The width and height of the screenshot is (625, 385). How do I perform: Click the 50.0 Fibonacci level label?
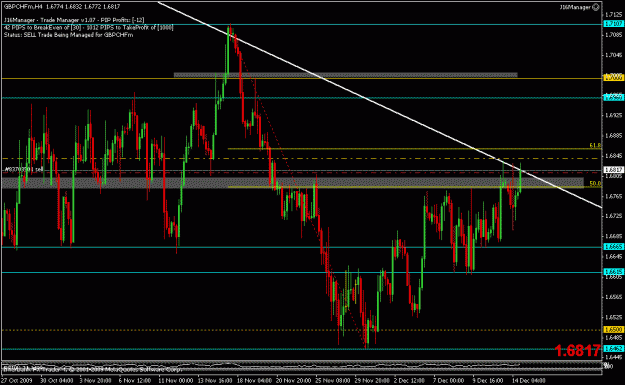tap(595, 183)
